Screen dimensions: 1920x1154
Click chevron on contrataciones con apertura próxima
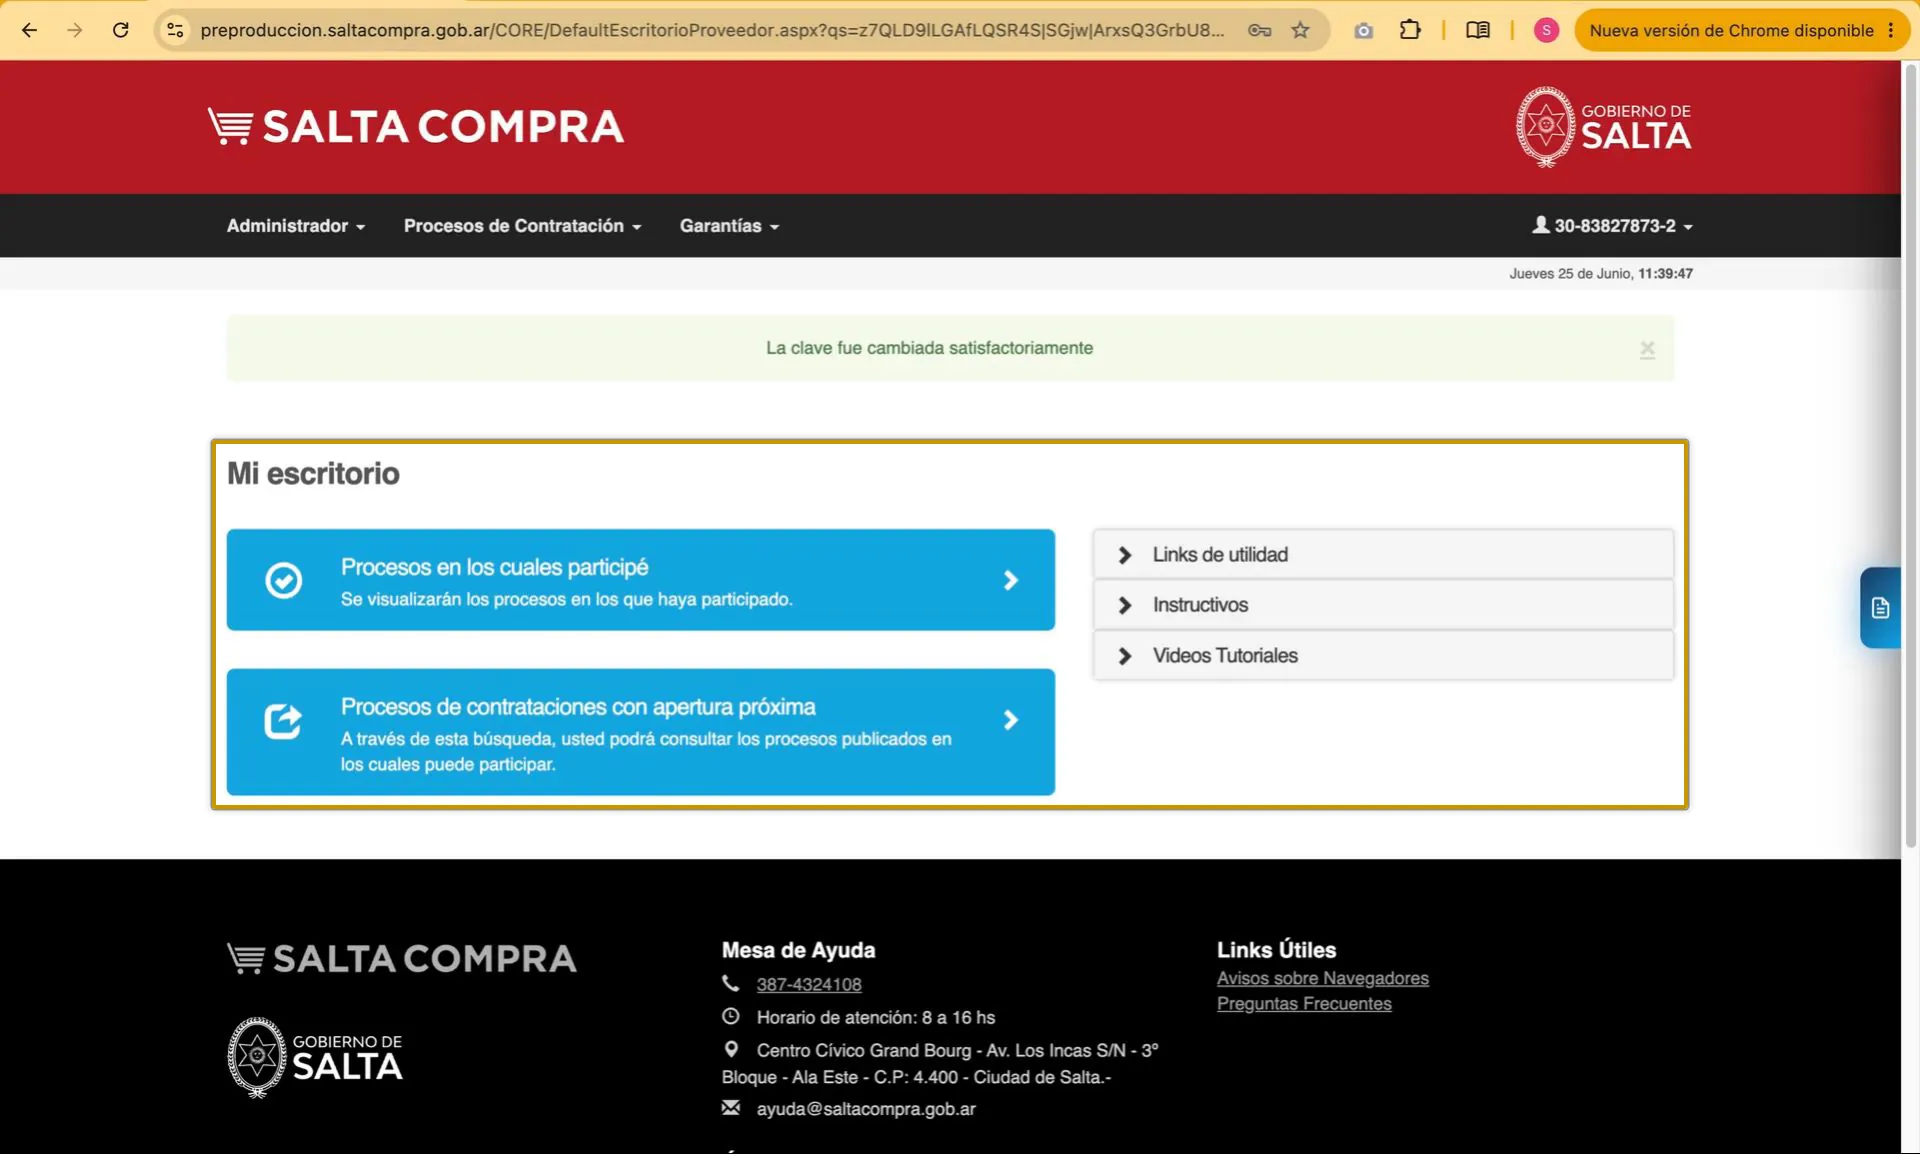coord(1011,720)
